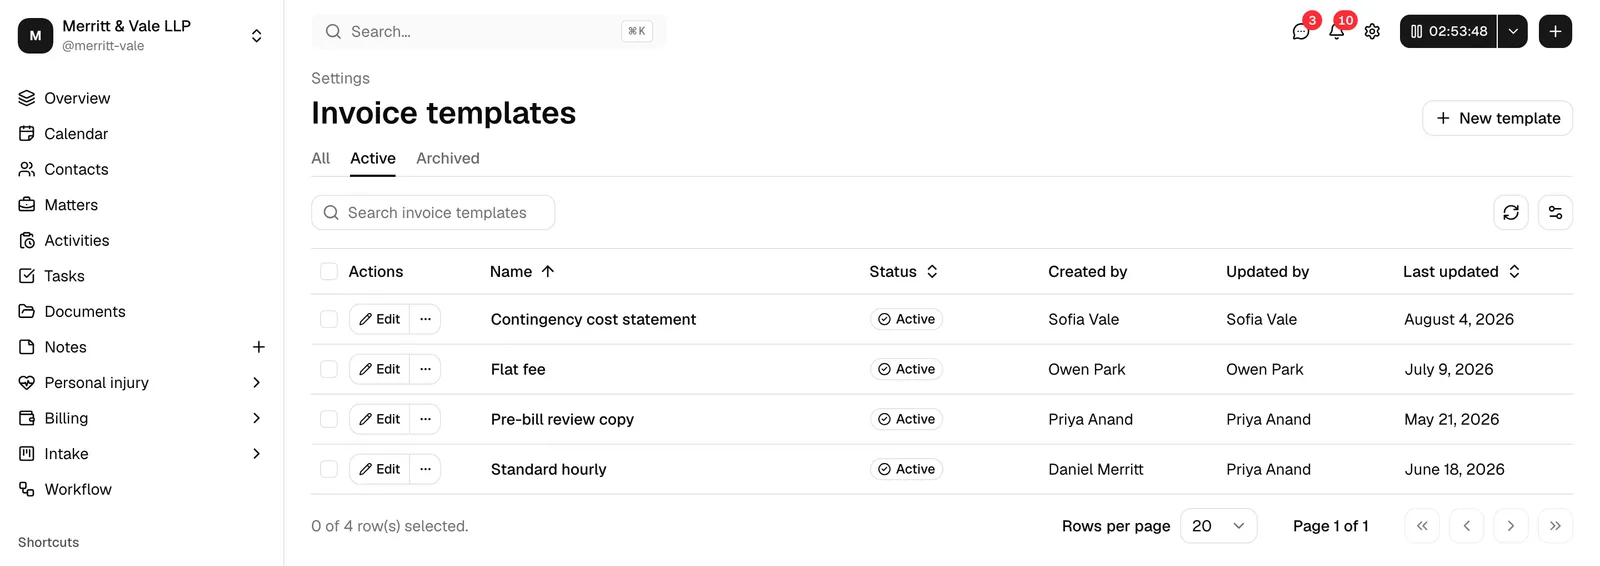Open the table view options icon
This screenshot has width=1600, height=566.
point(1555,212)
